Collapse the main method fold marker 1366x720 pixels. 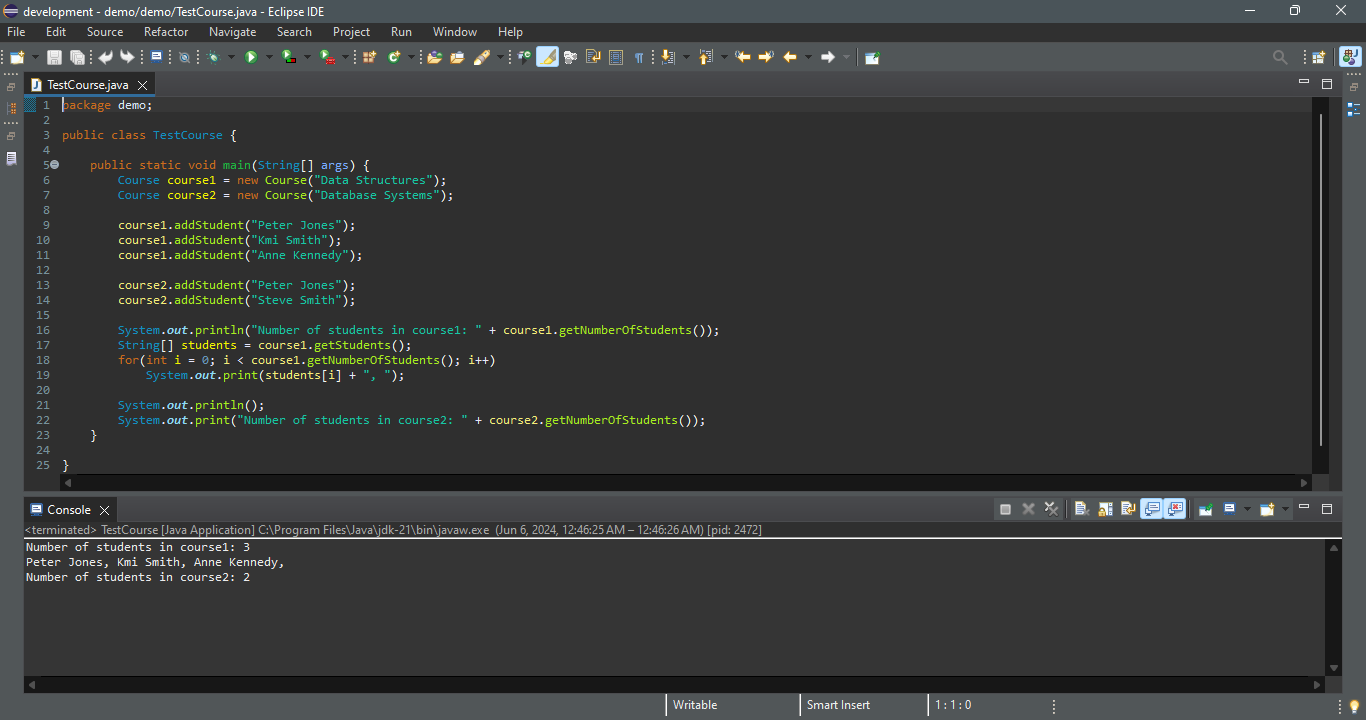point(55,165)
